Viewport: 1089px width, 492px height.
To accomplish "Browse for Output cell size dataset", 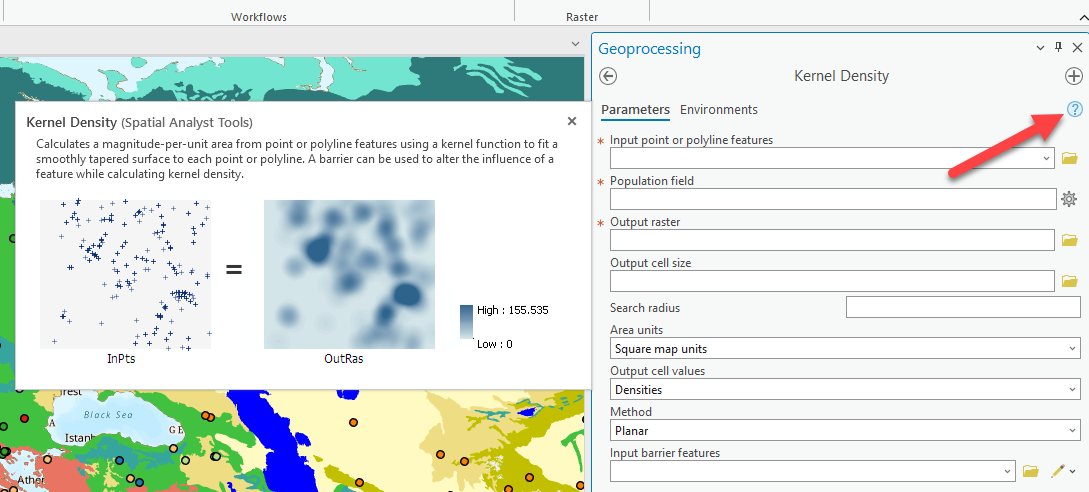I will [x=1069, y=281].
